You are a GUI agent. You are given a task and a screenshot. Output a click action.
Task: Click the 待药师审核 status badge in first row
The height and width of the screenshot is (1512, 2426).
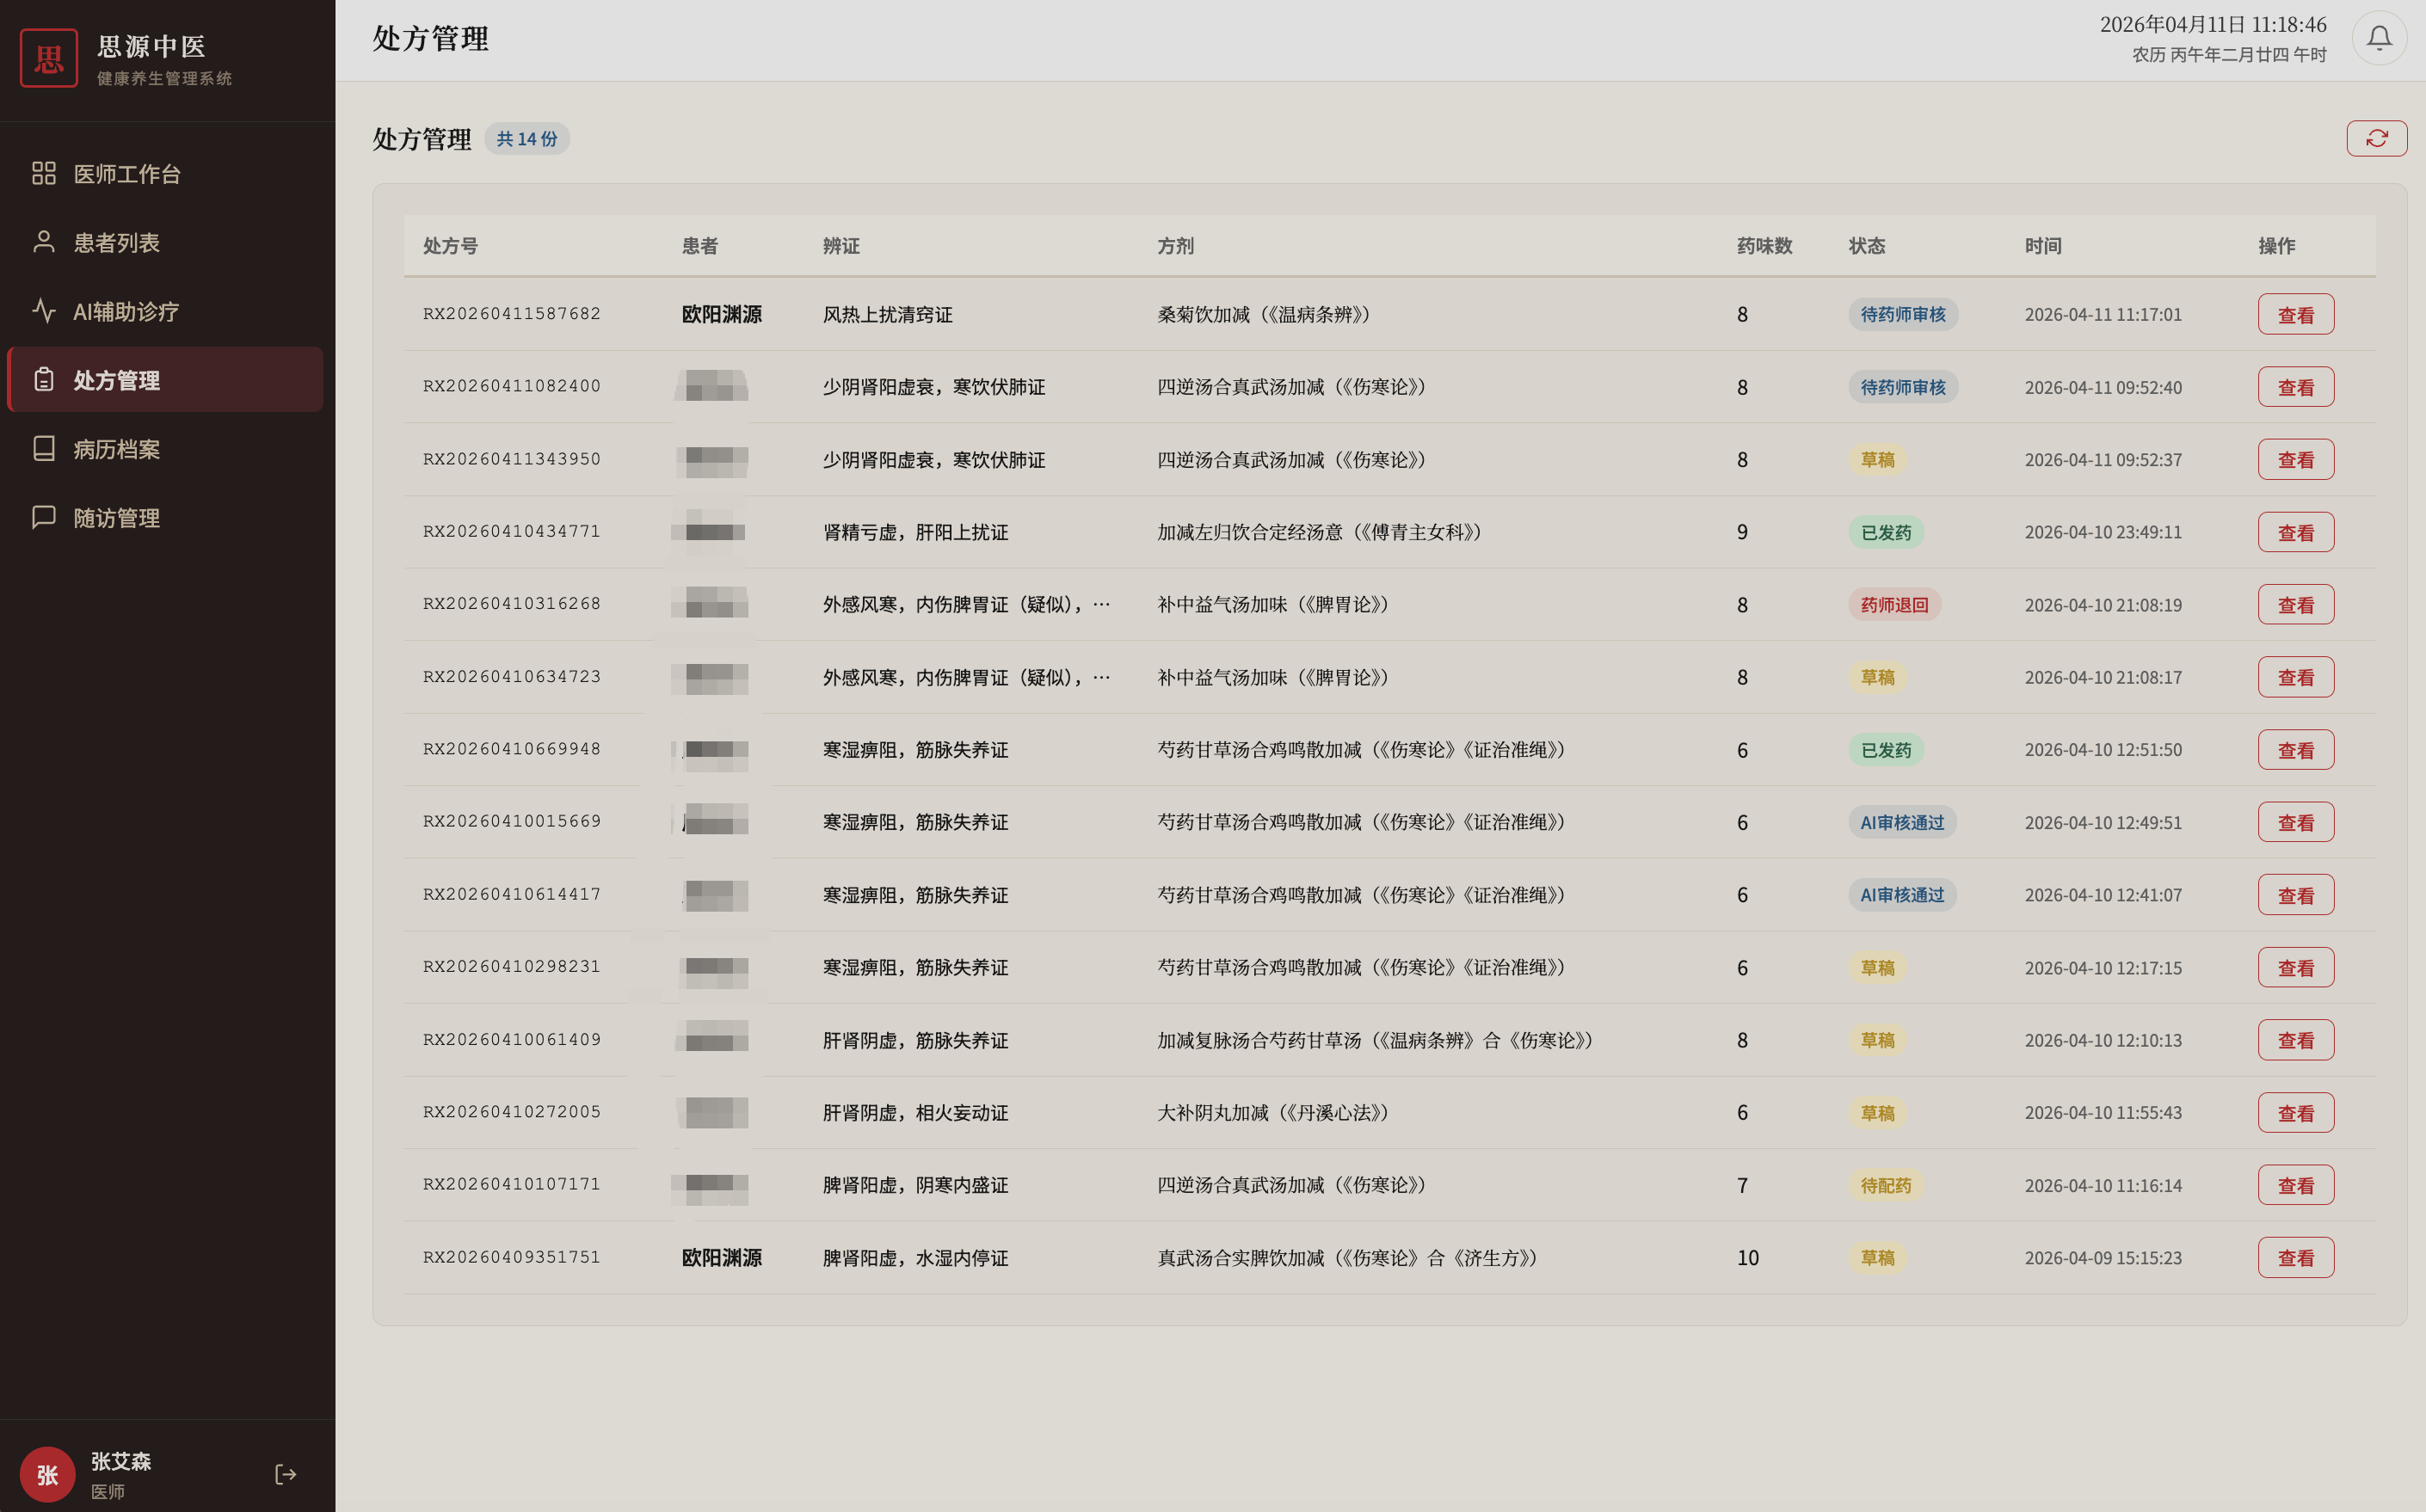click(x=1902, y=314)
